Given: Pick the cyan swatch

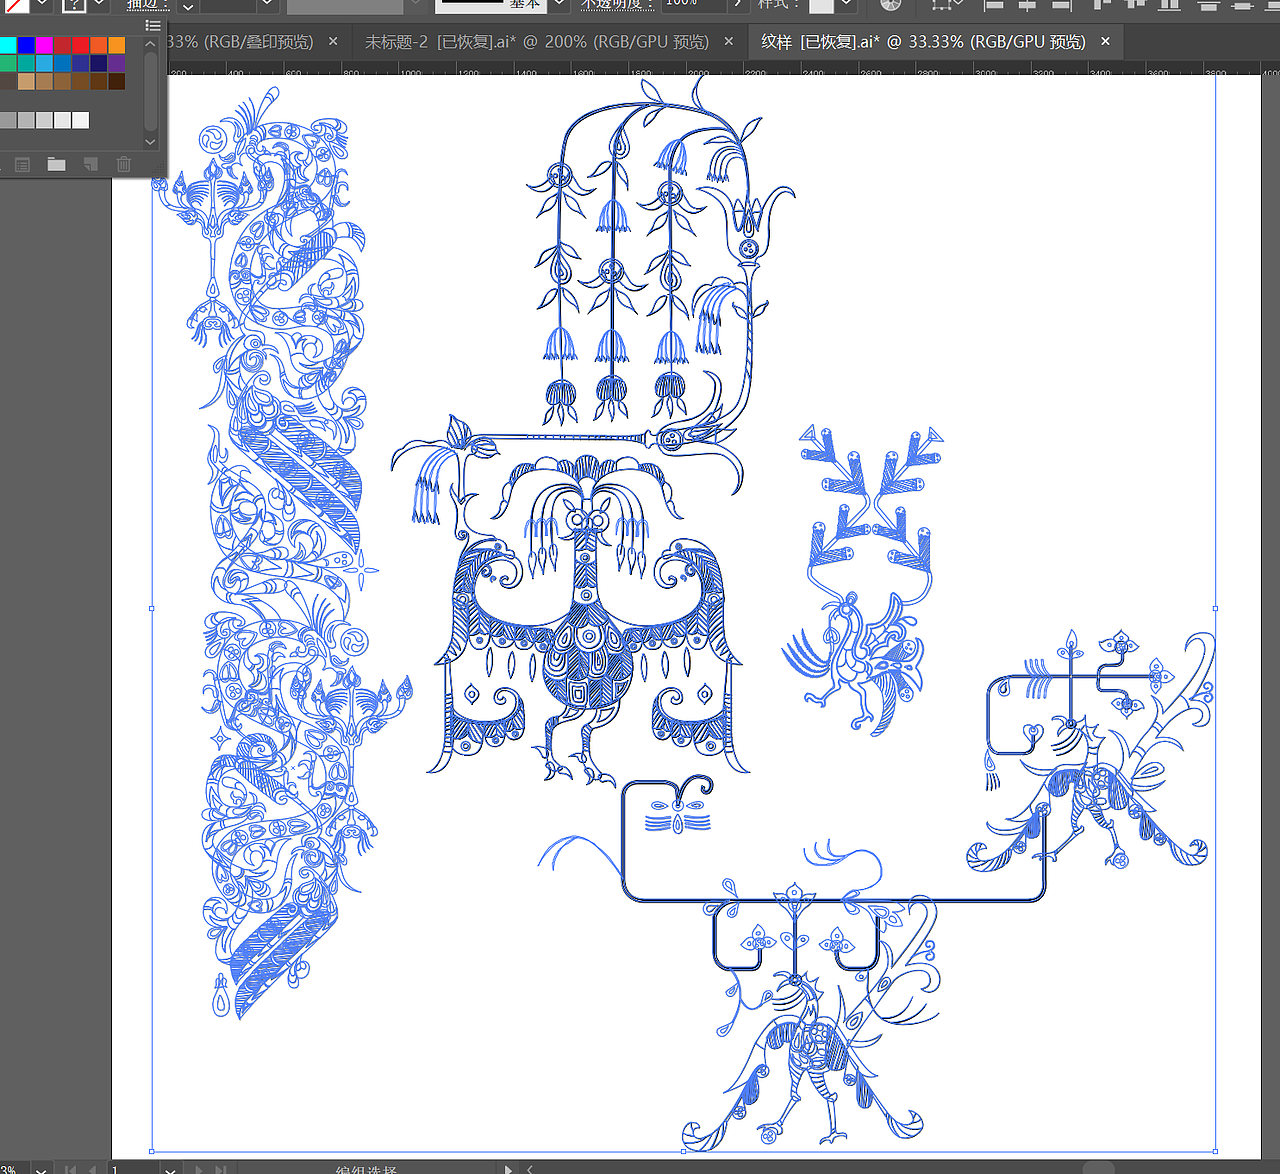Looking at the screenshot, I should [x=8, y=45].
